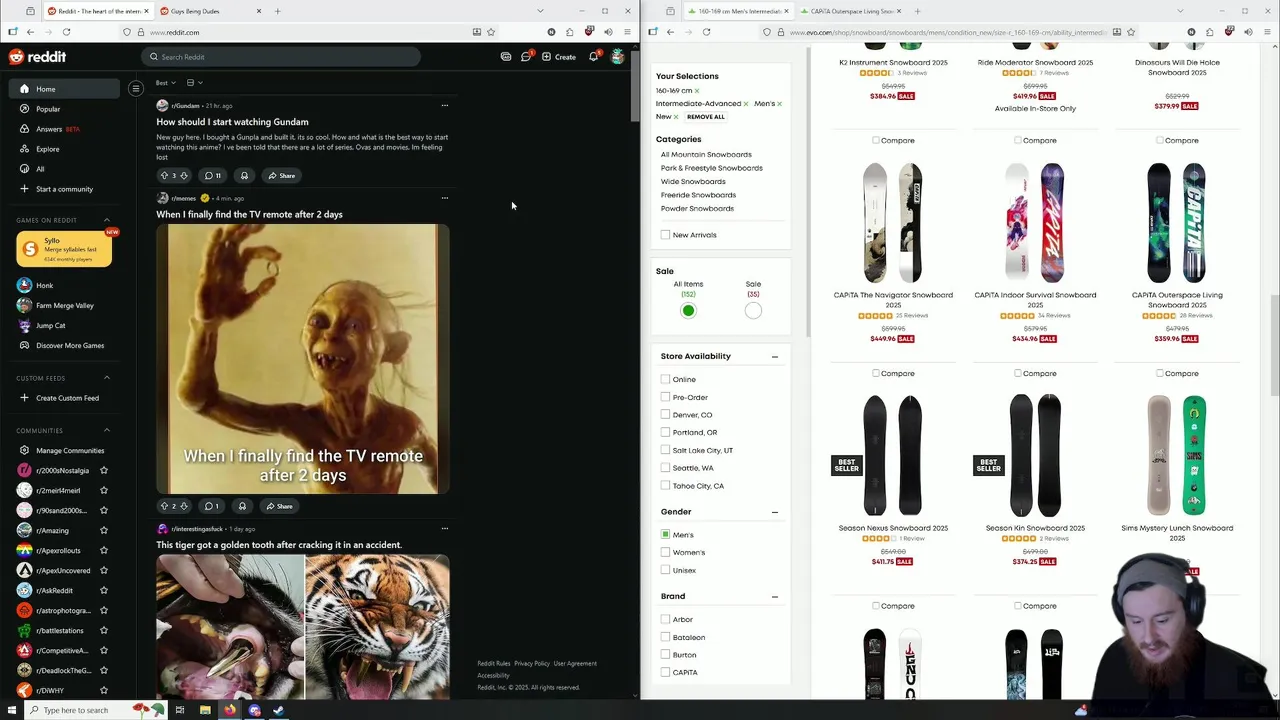
Task: Open the feed view layout dropdown
Action: click(194, 83)
